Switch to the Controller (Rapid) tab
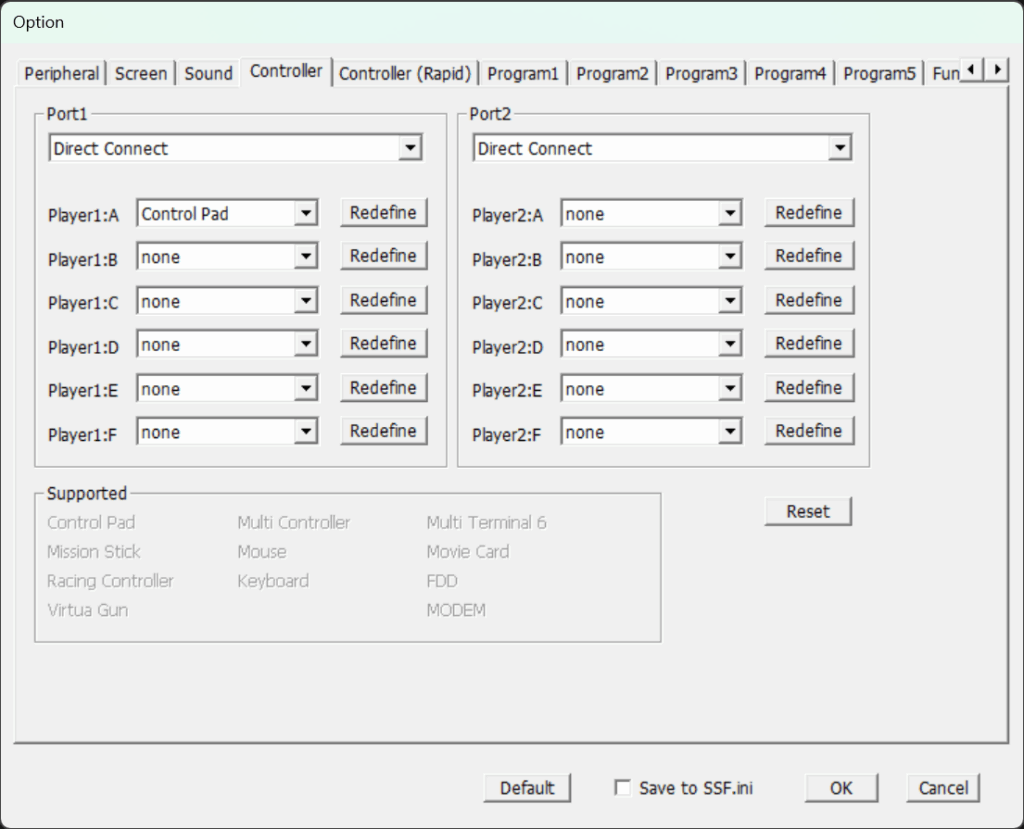 (x=405, y=72)
